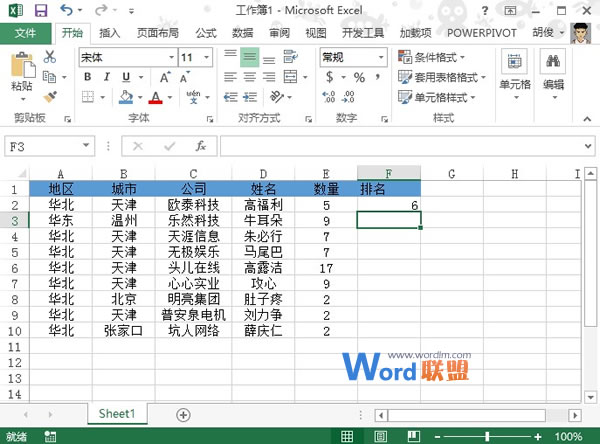This screenshot has width=600, height=444.
Task: Click the merge and center icon
Action: pyautogui.click(x=290, y=77)
